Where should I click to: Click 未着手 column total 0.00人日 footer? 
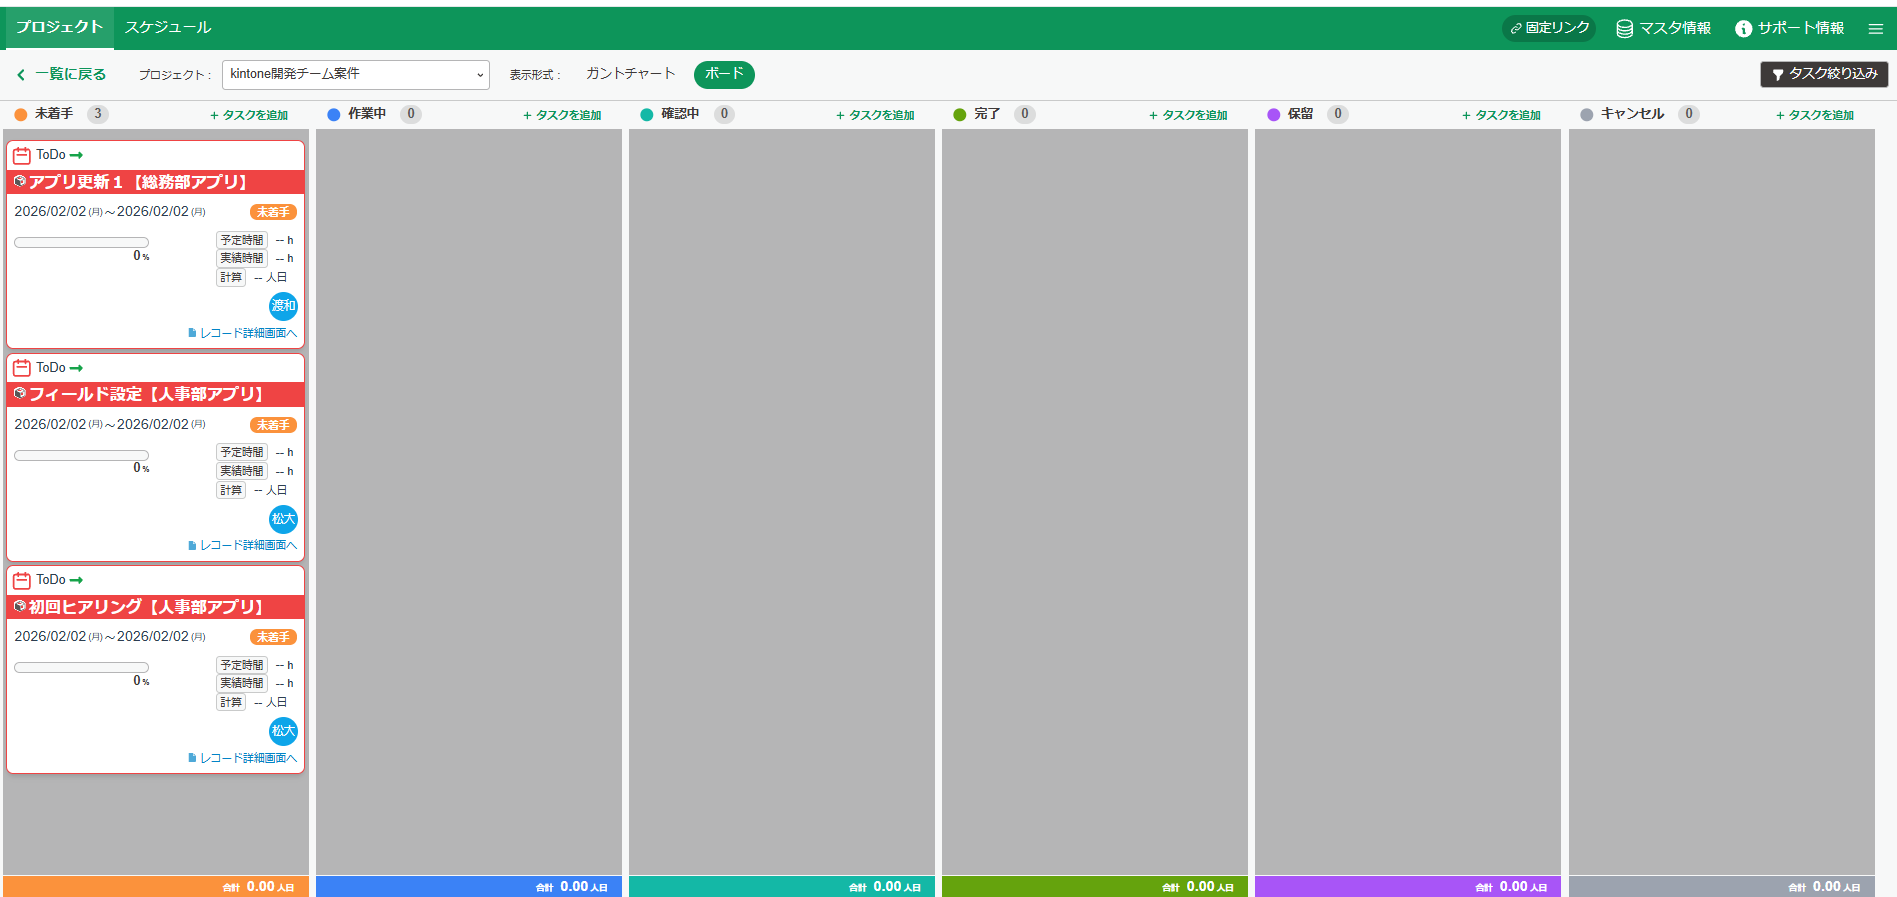156,887
